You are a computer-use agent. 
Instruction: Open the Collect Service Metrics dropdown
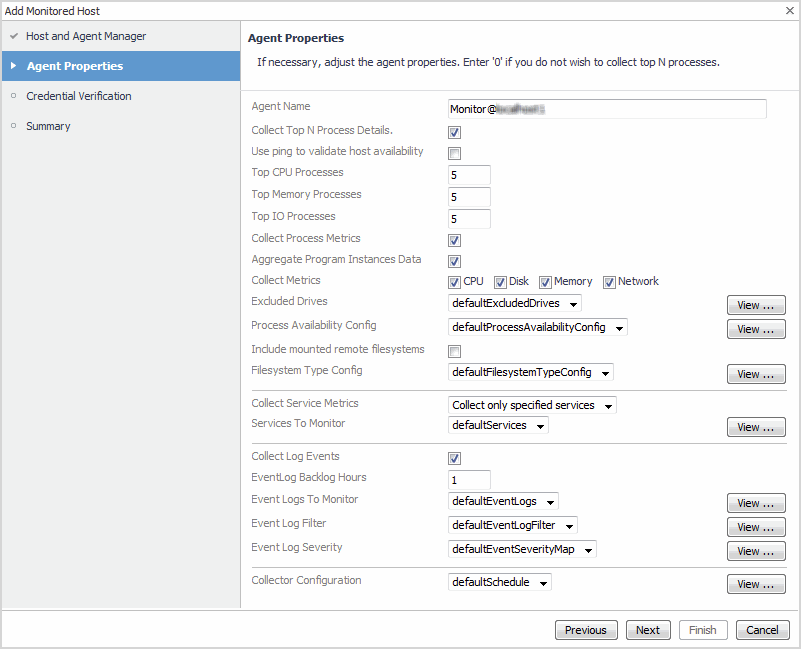click(x=532, y=406)
